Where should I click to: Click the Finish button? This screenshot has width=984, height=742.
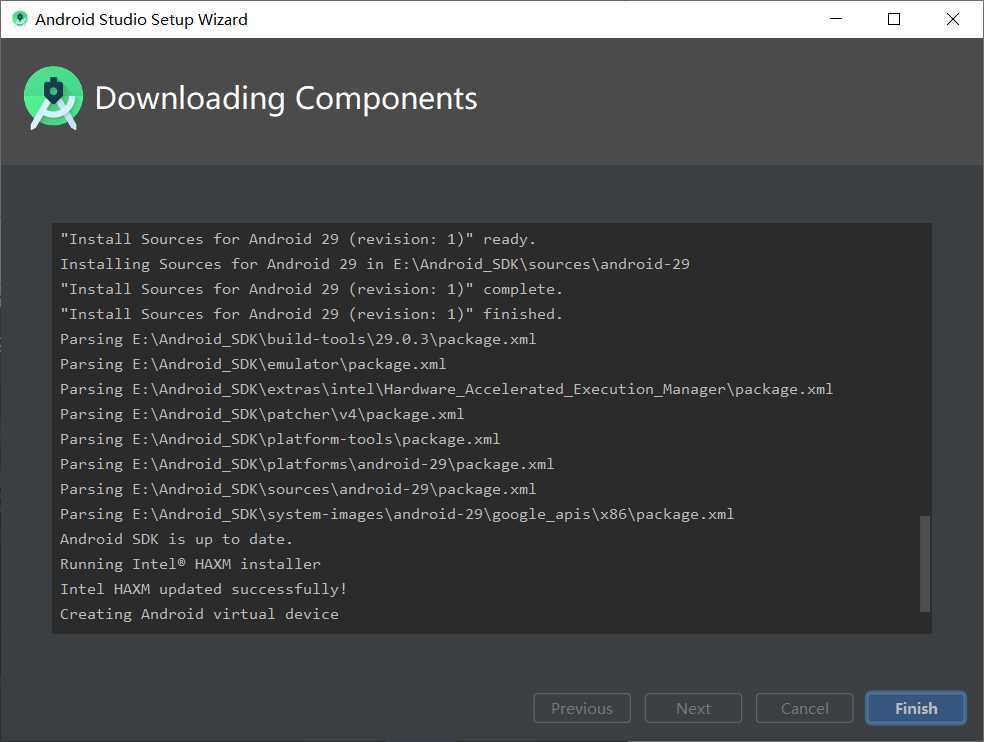[916, 708]
